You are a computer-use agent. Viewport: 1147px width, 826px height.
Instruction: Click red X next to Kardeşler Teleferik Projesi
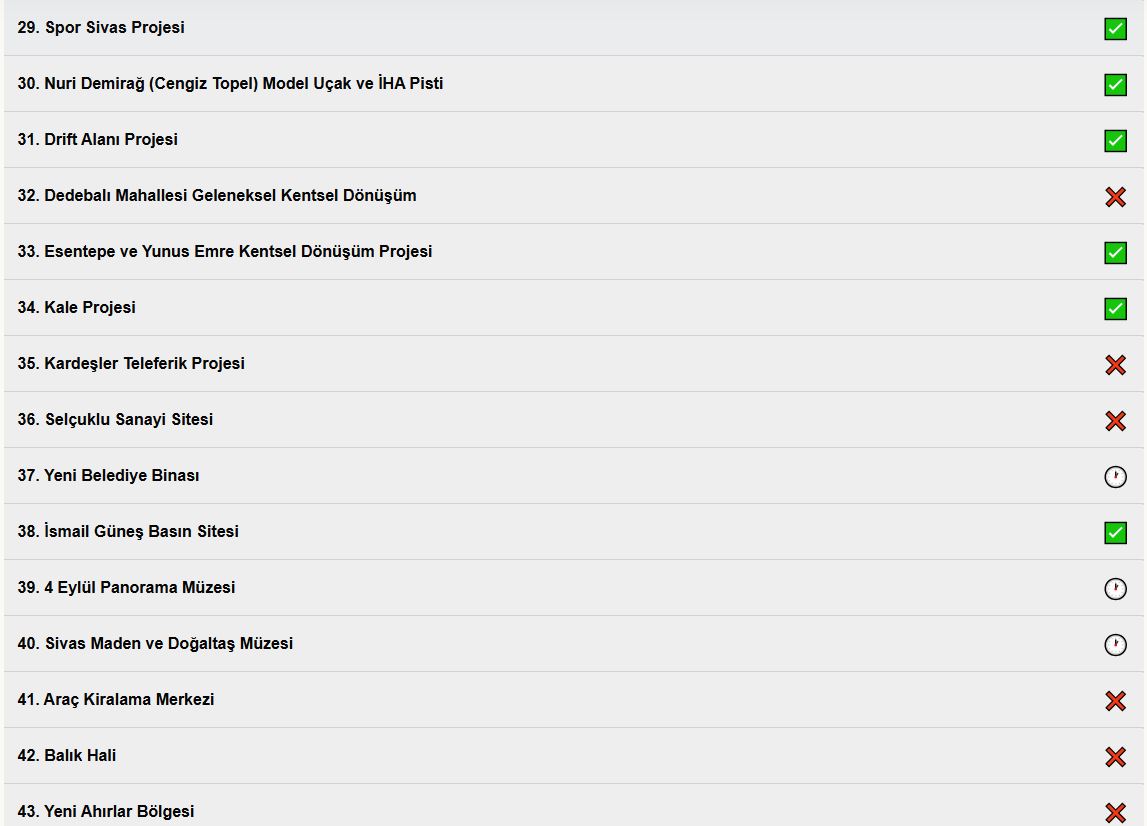coord(1115,365)
